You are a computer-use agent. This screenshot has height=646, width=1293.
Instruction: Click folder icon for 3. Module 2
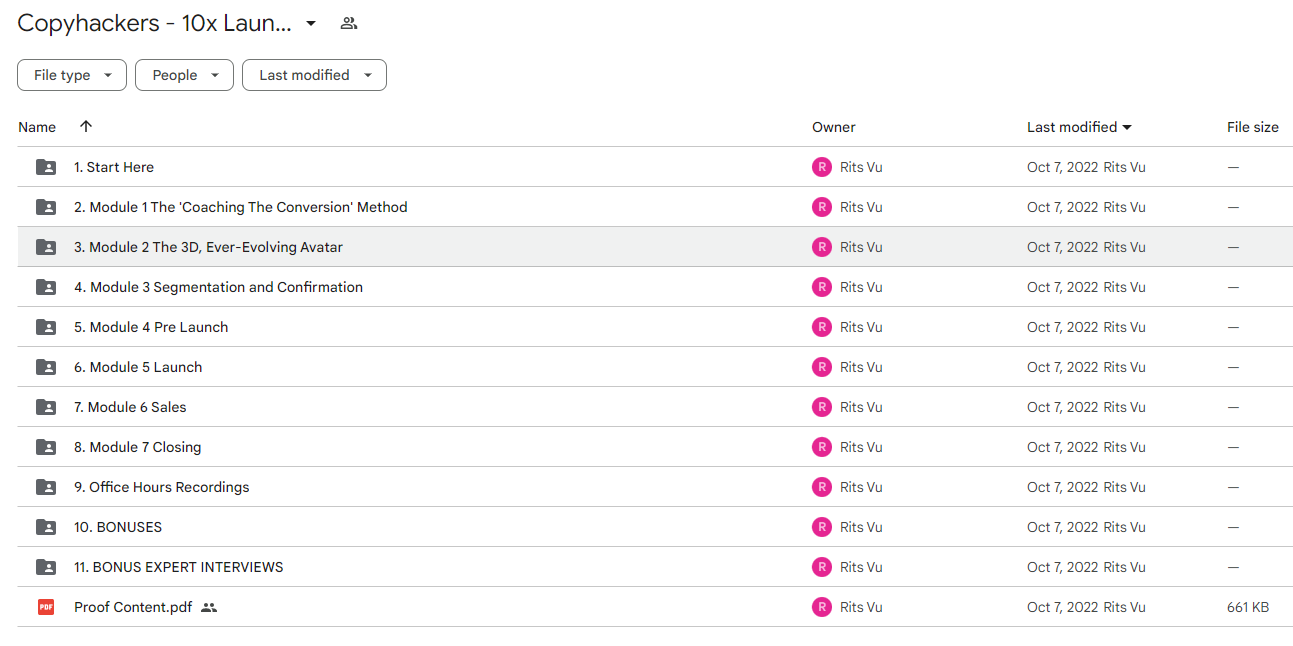tap(46, 247)
